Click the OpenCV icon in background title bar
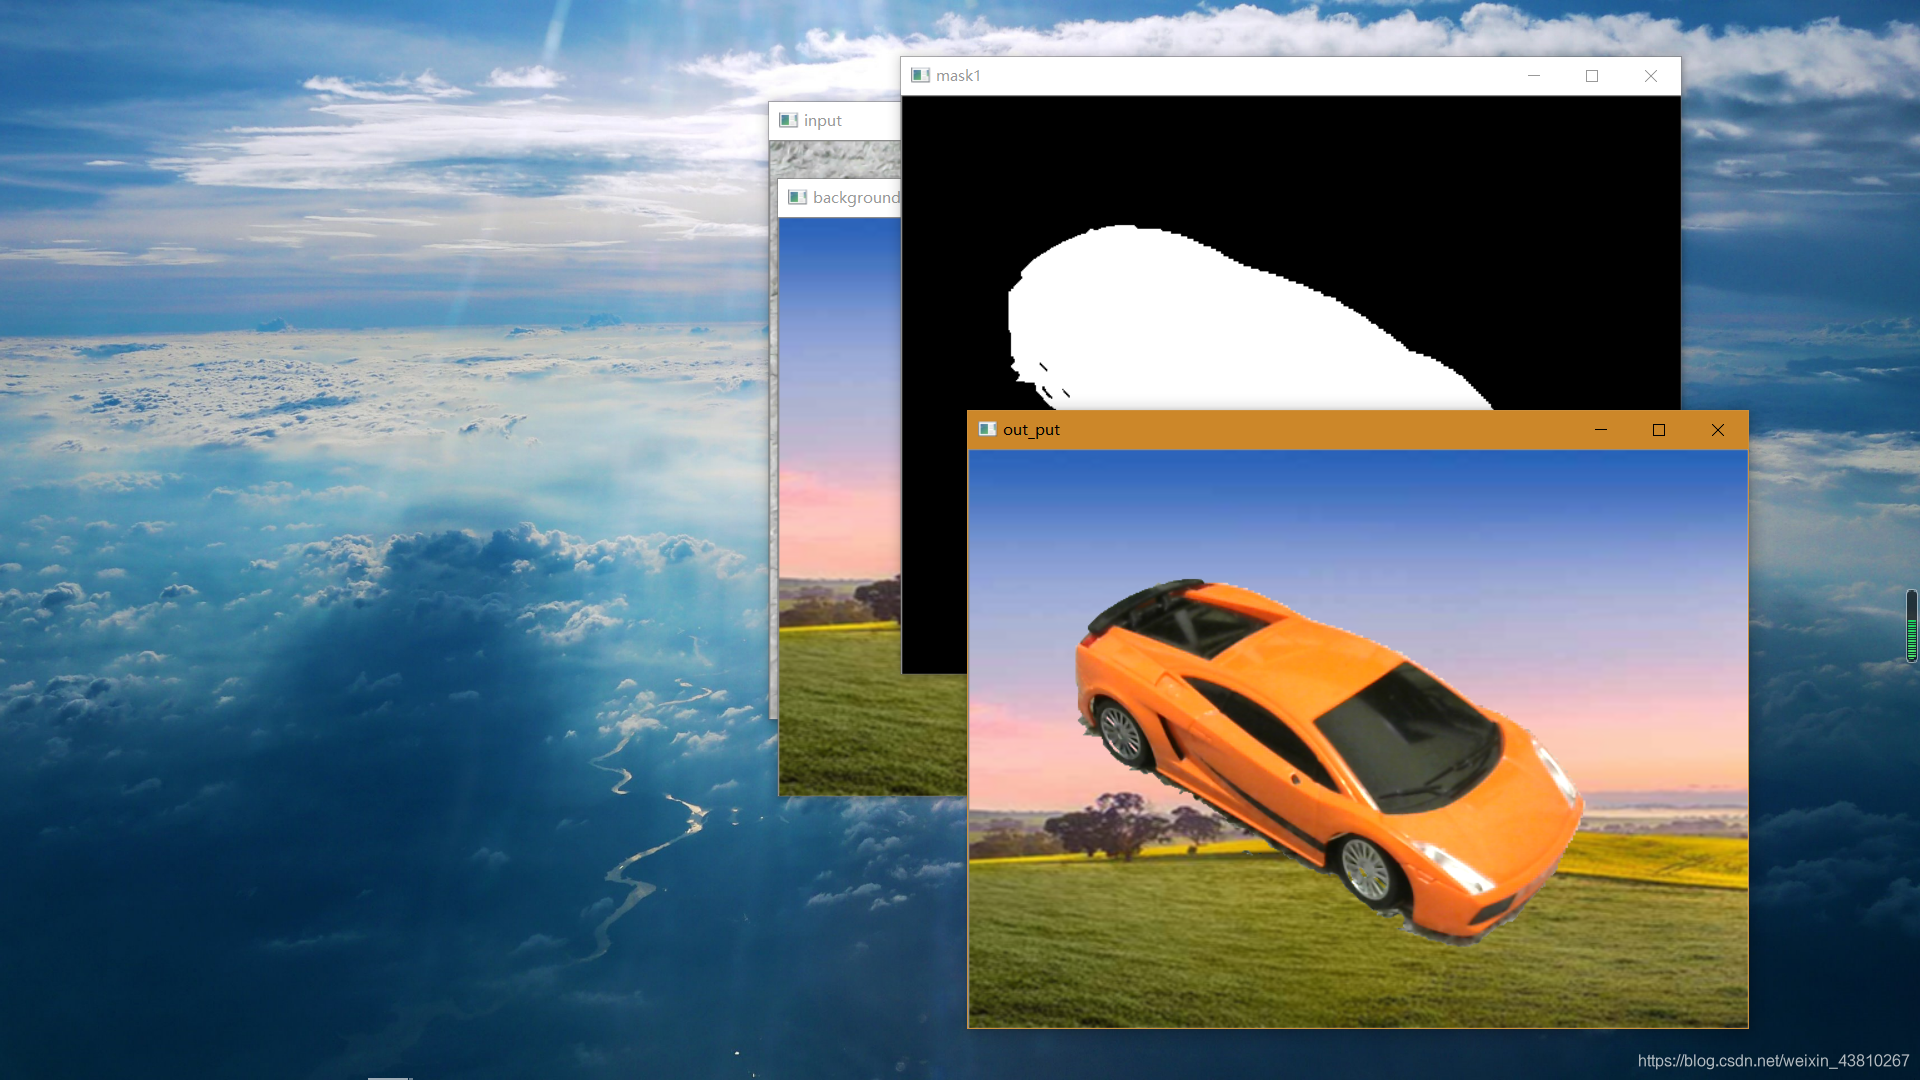 point(799,197)
